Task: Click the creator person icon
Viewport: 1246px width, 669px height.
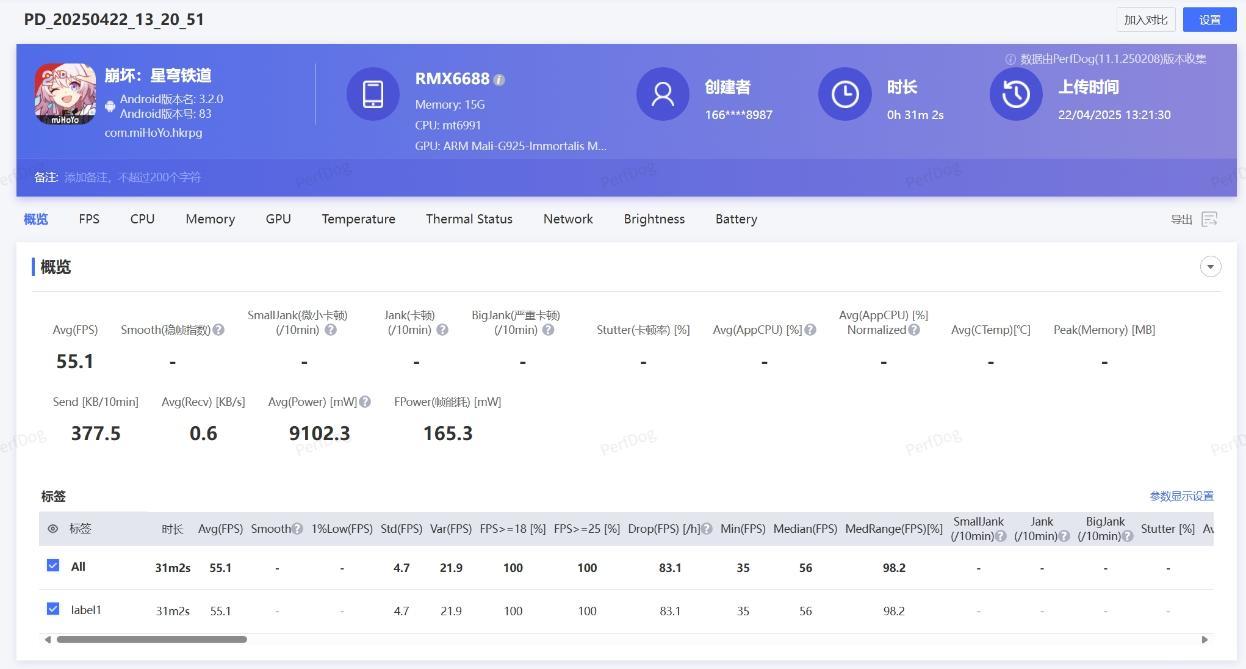Action: (x=663, y=94)
